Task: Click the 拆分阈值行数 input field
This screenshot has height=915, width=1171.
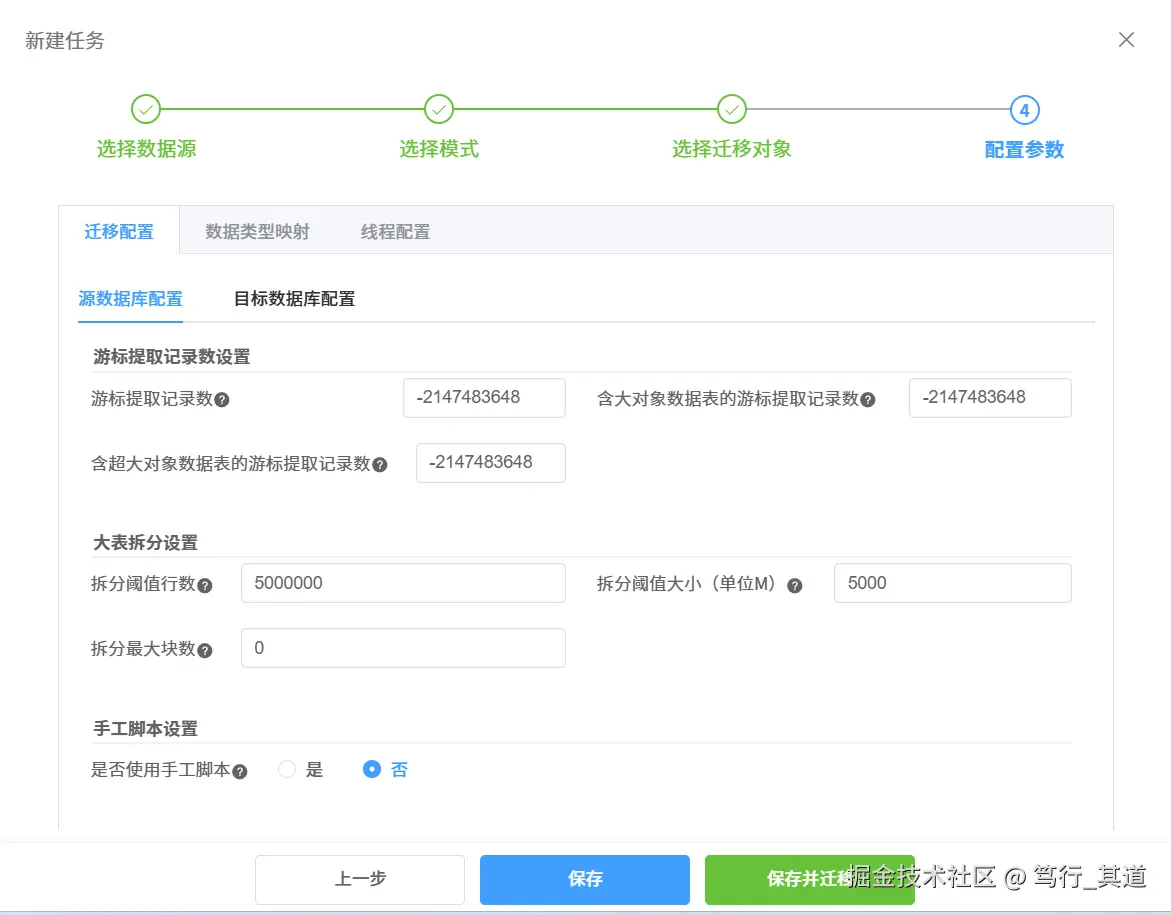Action: point(402,583)
